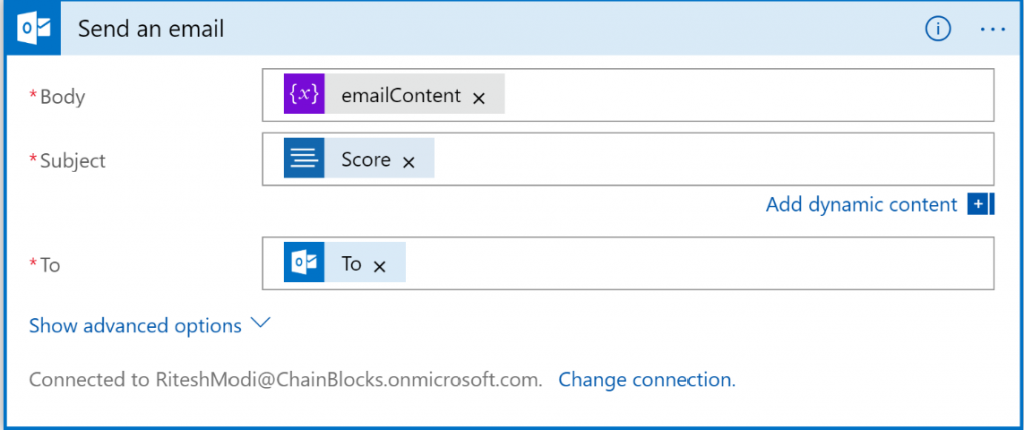The image size is (1024, 430).
Task: Remove the Score token from Subject
Action: (408, 162)
